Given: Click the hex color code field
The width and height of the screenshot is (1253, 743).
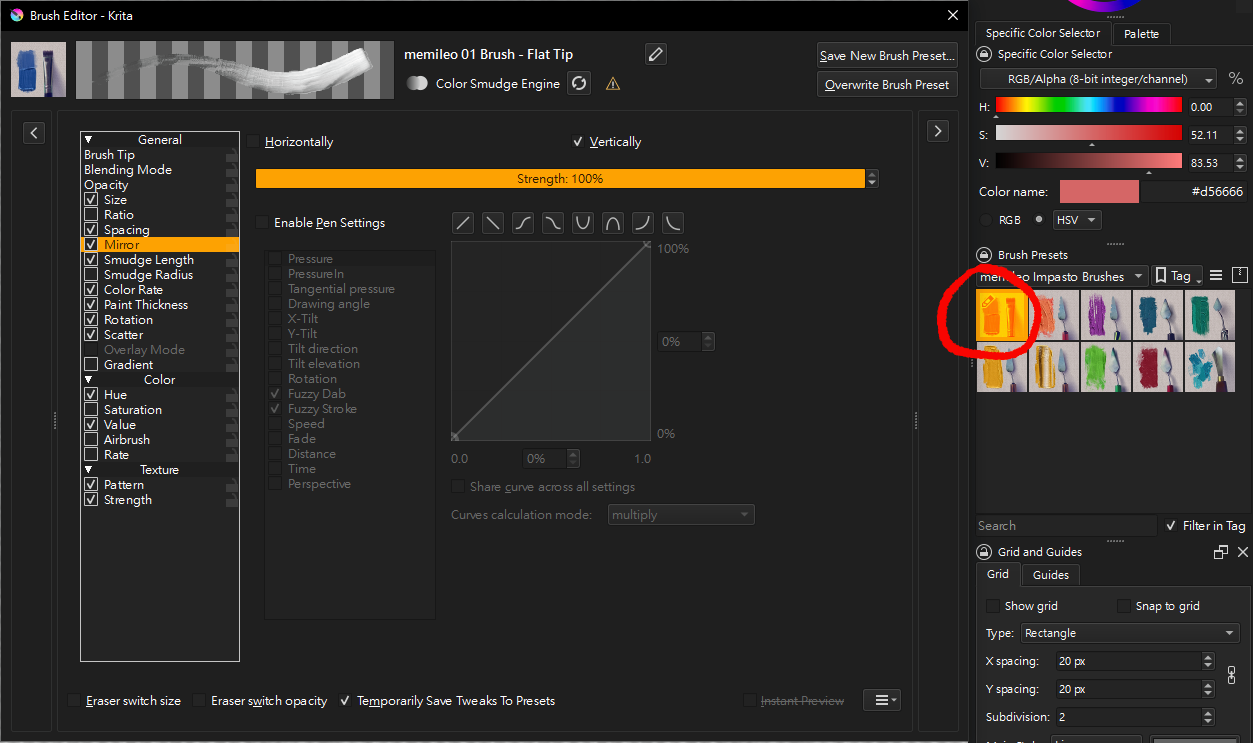Looking at the screenshot, I should [1194, 192].
